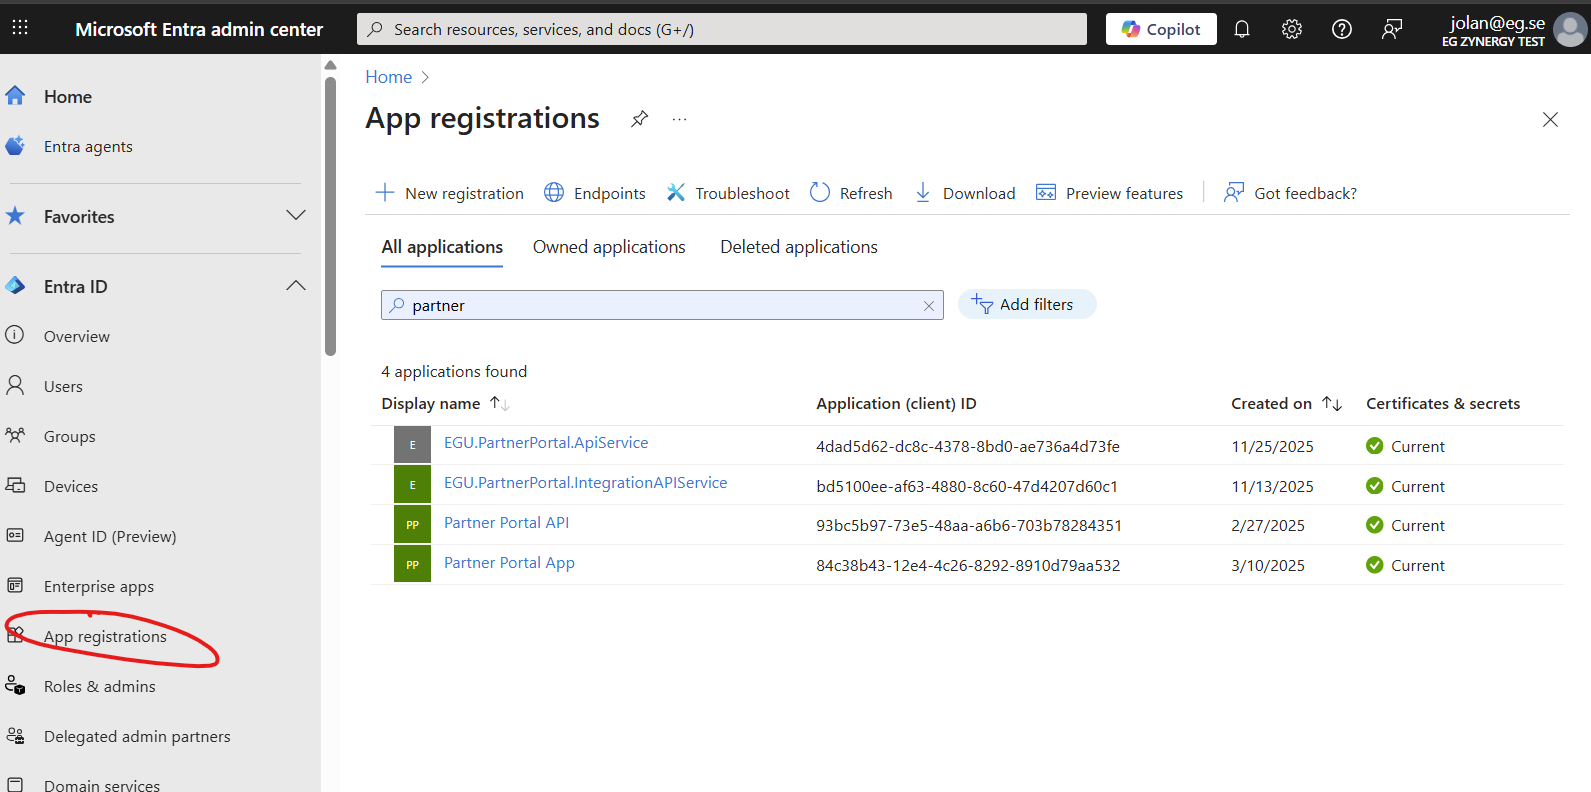Click the Devices icon in sidebar

tap(15, 485)
